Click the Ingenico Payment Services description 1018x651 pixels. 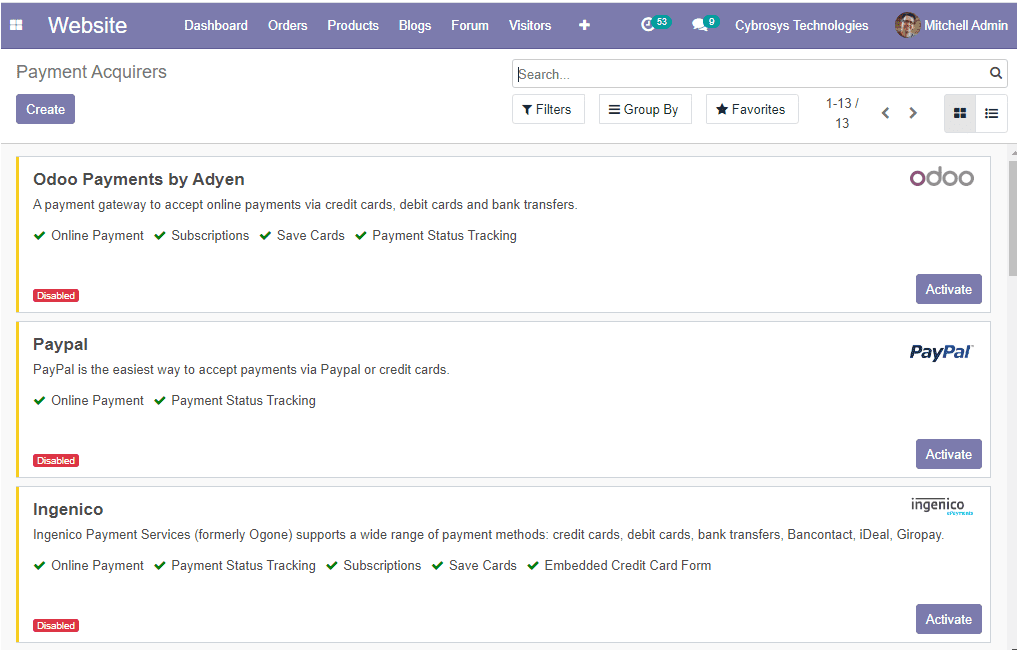point(488,534)
